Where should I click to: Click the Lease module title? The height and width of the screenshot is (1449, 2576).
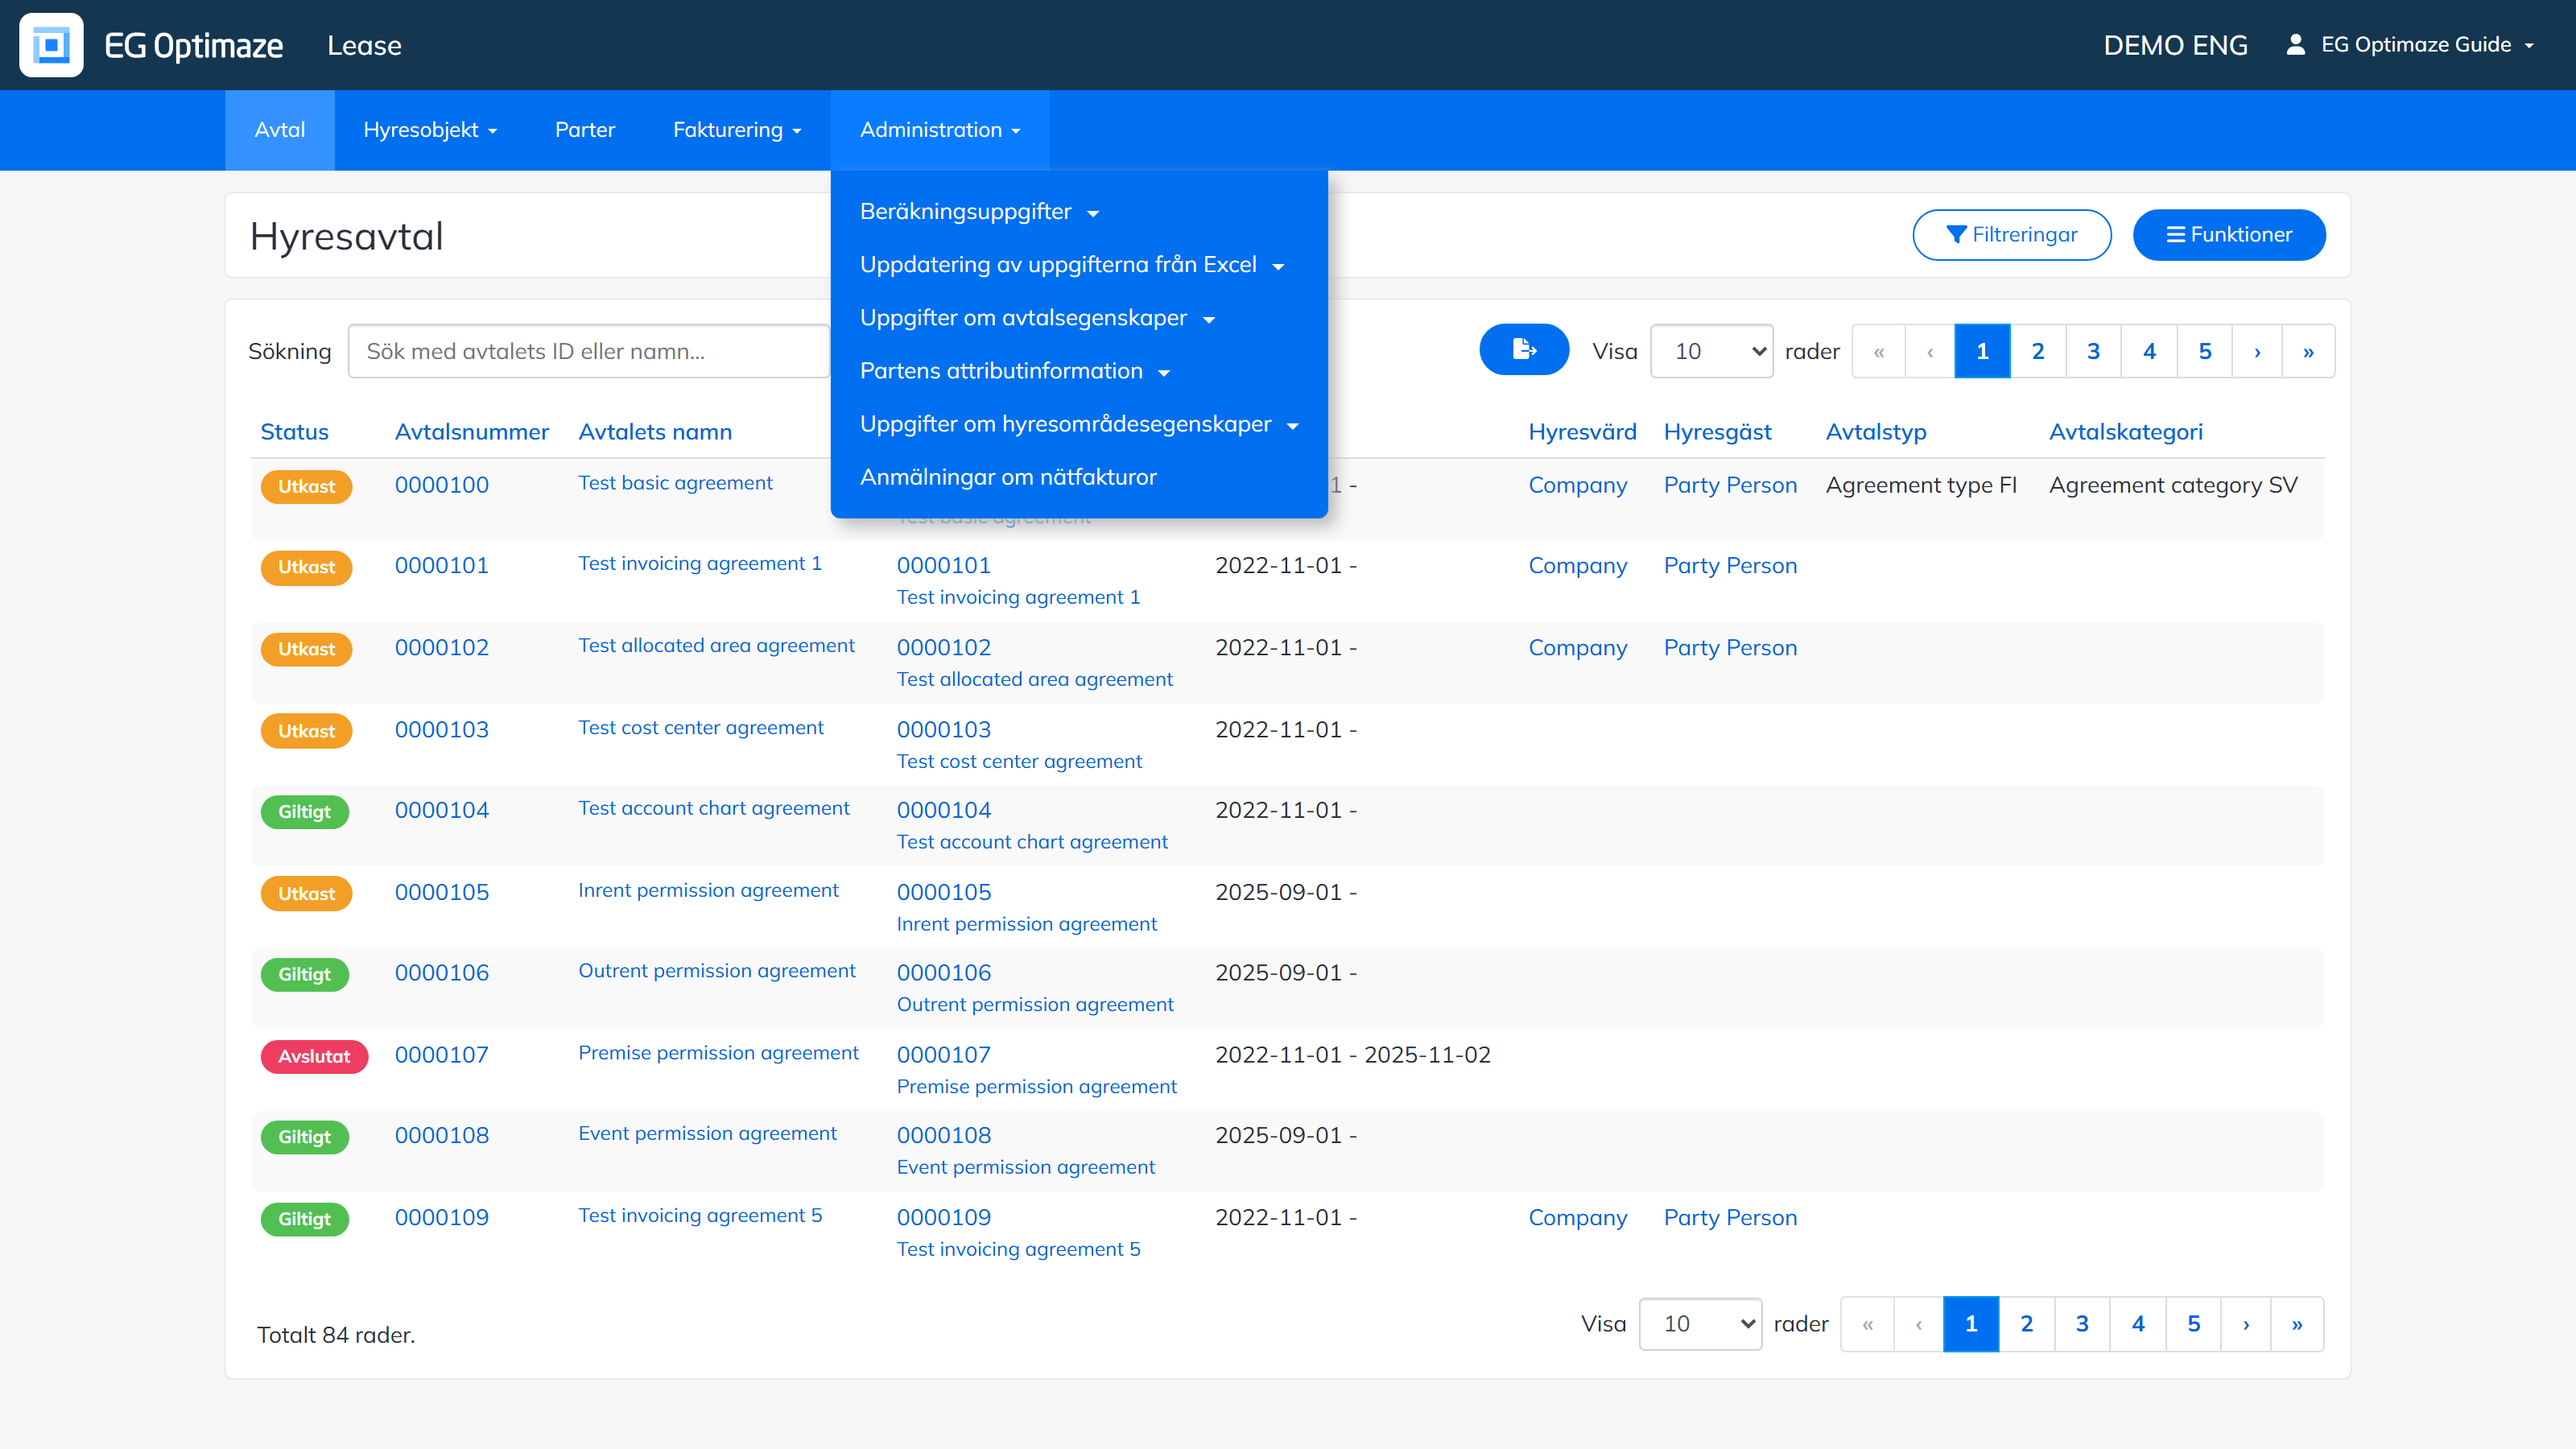point(364,46)
